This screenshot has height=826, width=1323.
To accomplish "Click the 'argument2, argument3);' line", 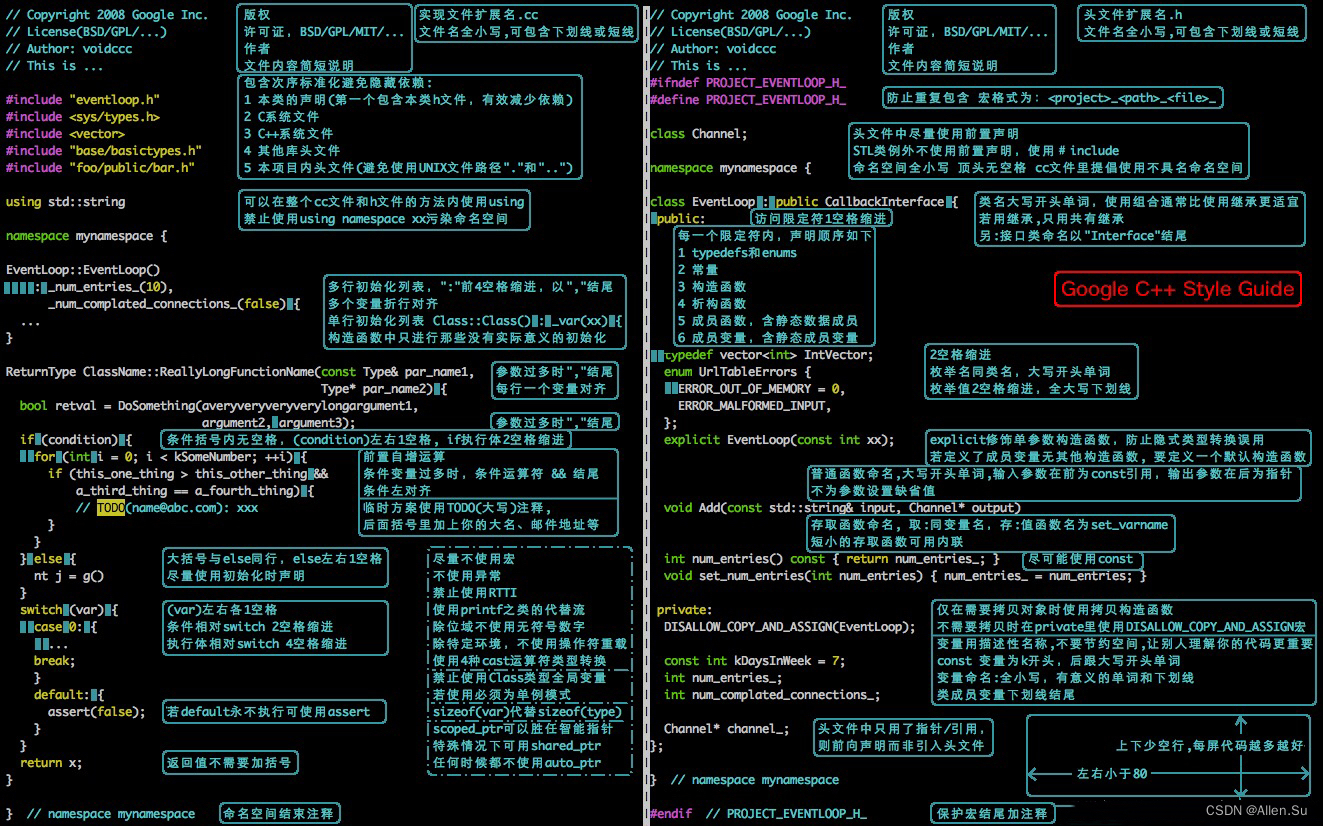I will 278,423.
